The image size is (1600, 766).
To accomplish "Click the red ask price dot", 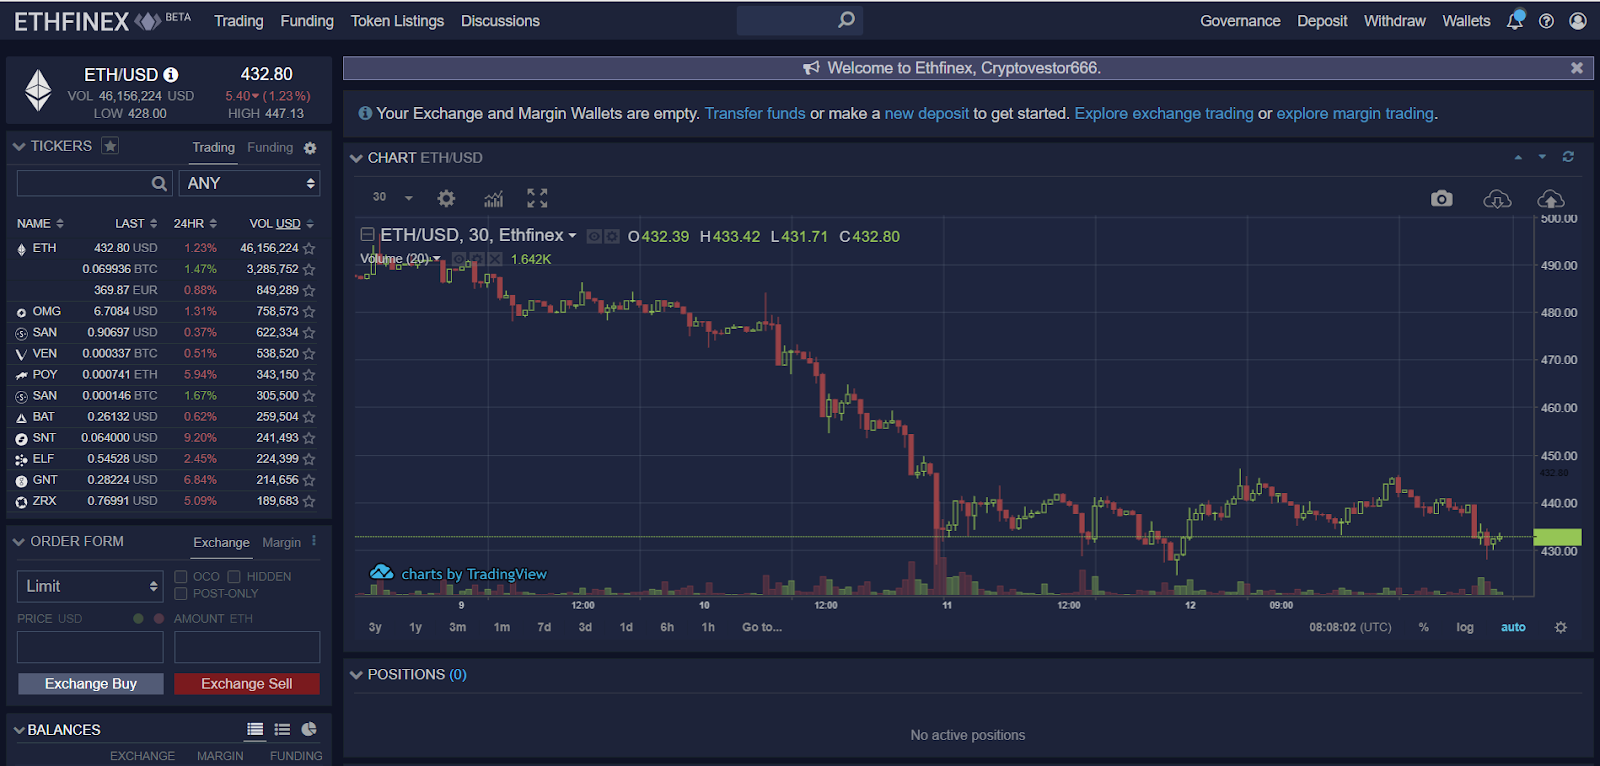I will tap(158, 619).
